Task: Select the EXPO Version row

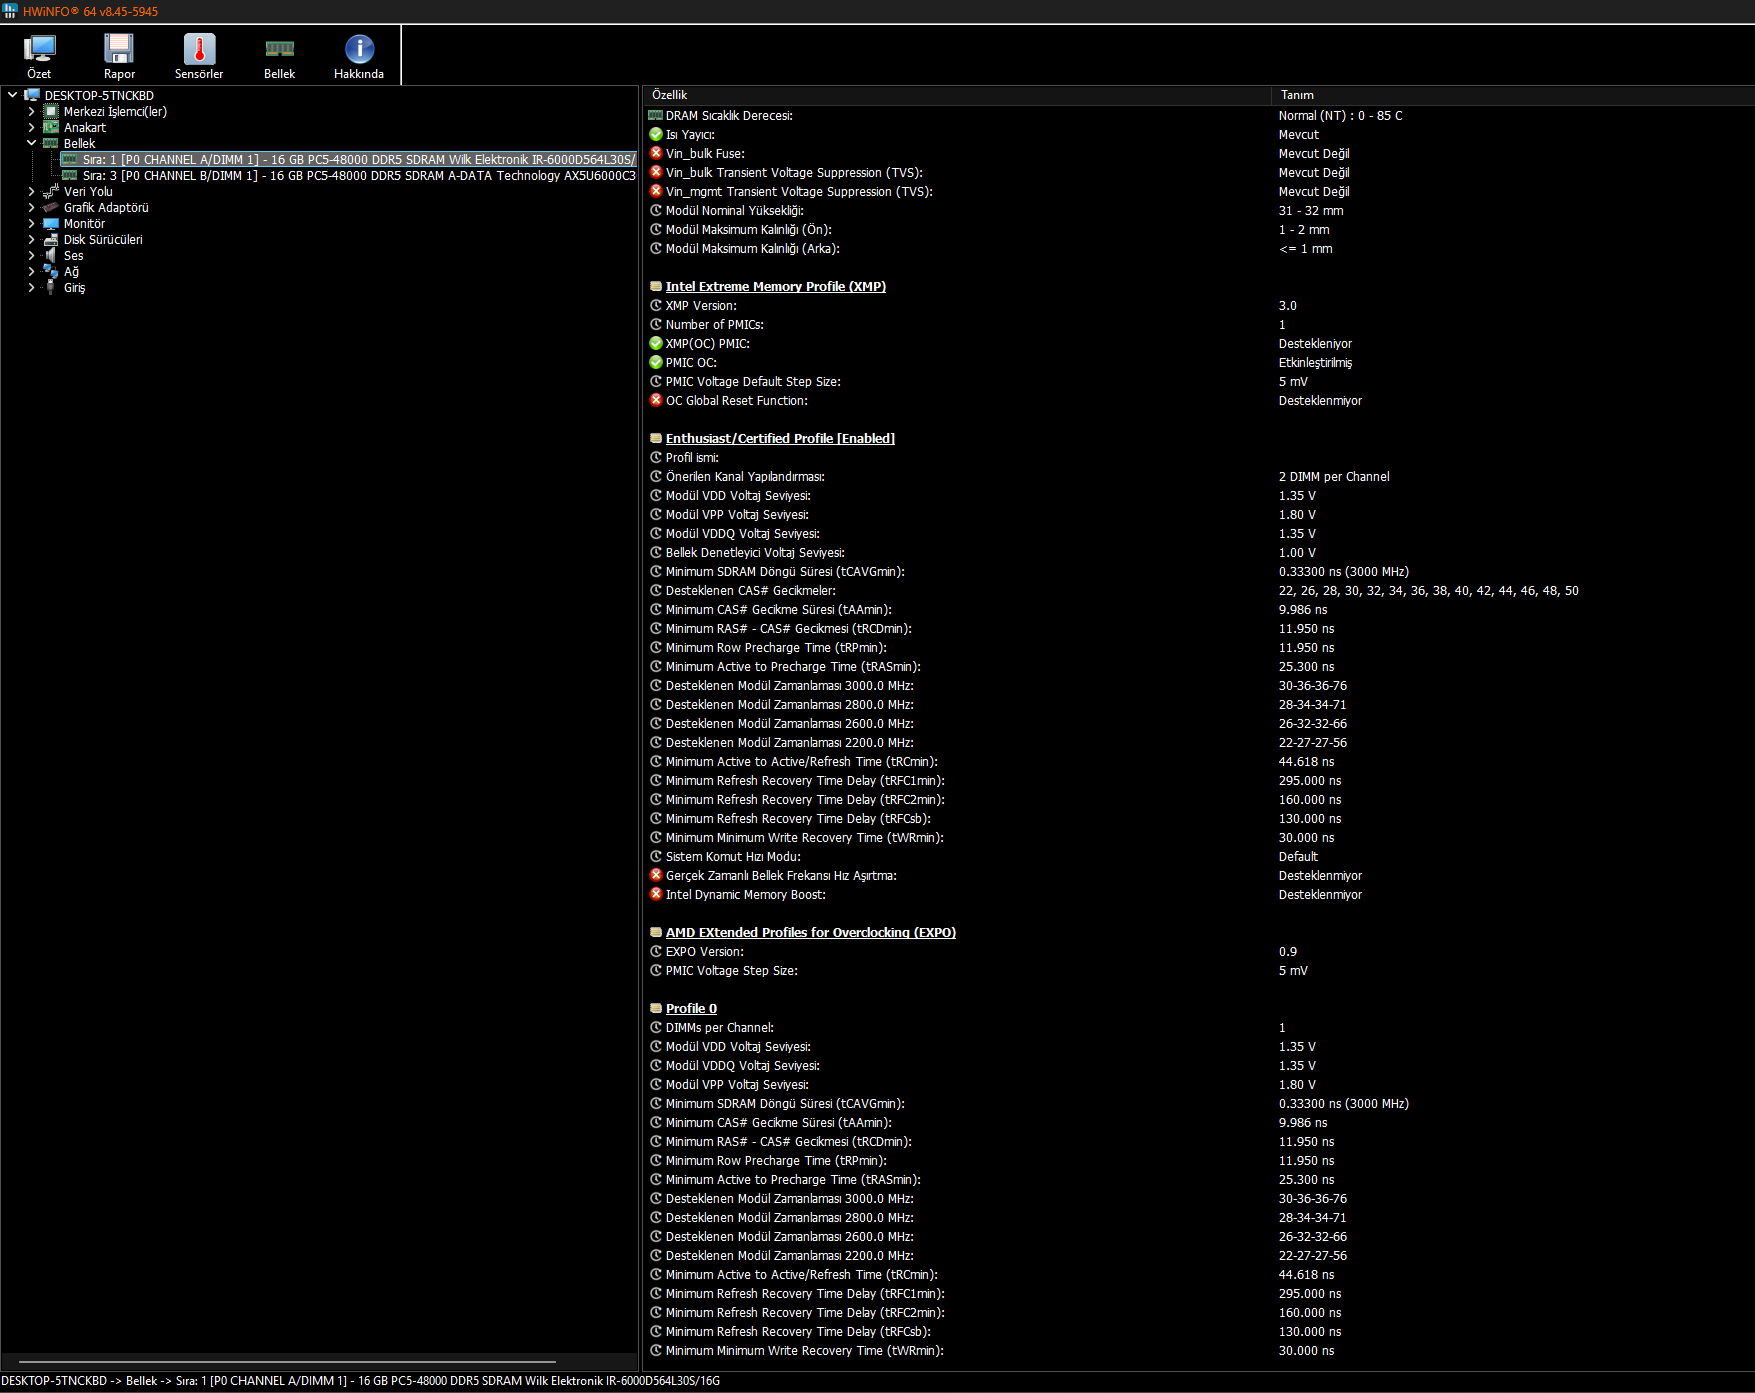Action: [x=1198, y=951]
